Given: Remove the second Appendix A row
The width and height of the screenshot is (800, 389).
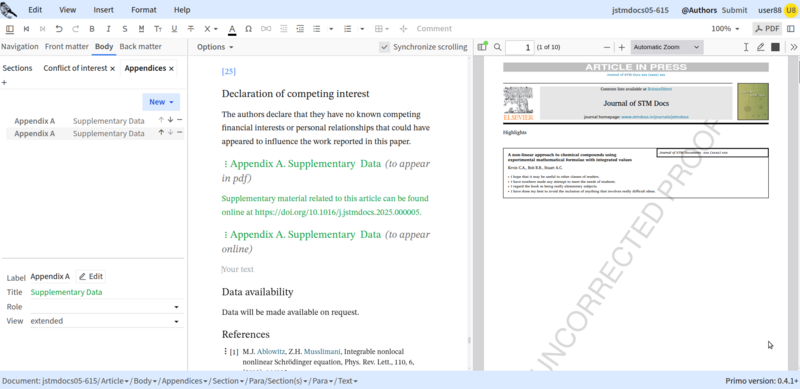Looking at the screenshot, I should point(180,132).
